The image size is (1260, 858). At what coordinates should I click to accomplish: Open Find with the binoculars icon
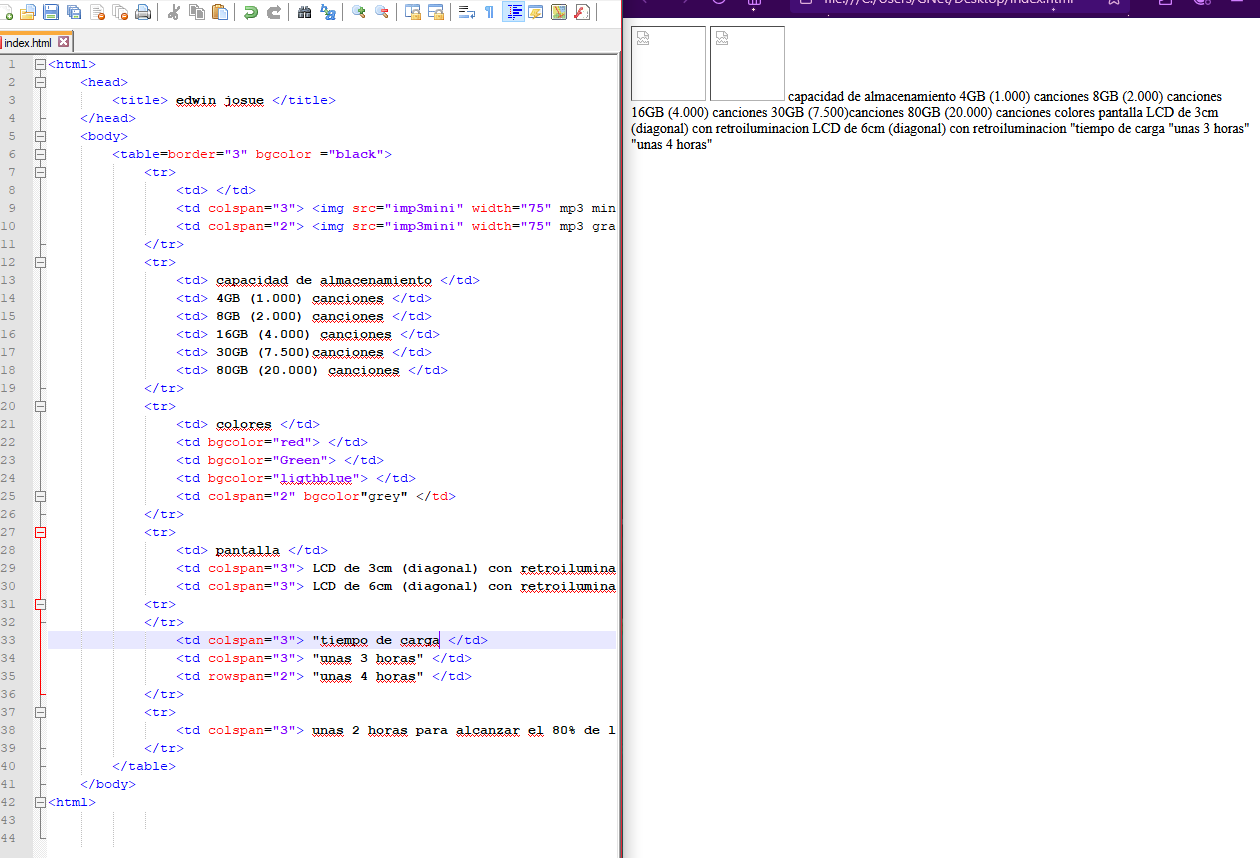point(305,13)
